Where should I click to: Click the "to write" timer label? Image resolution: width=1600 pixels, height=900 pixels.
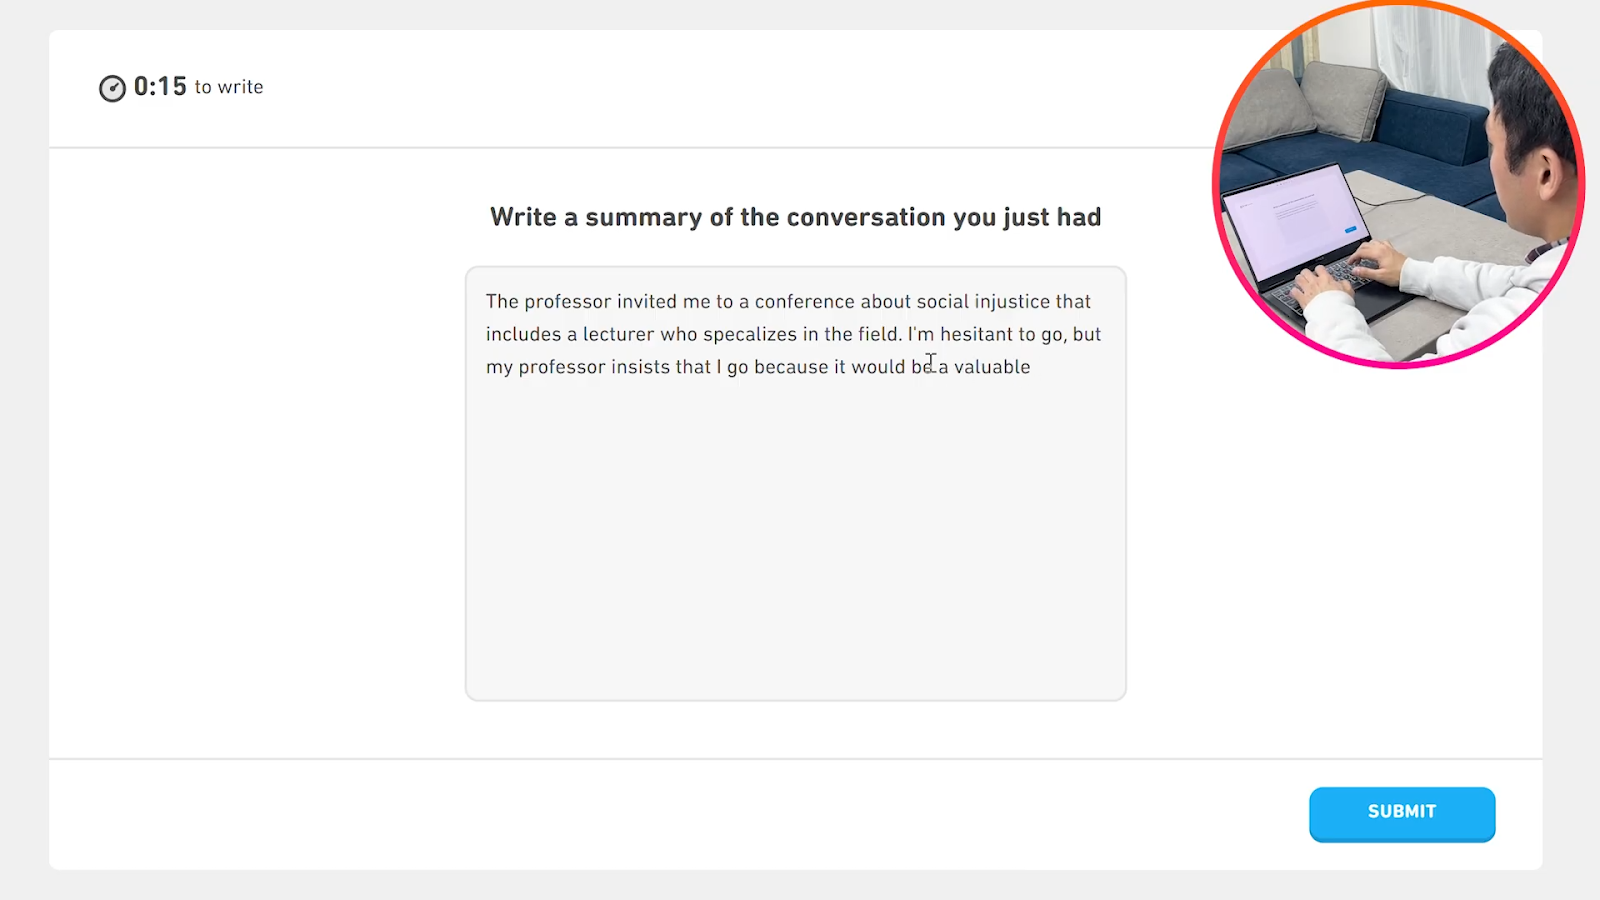coord(229,88)
